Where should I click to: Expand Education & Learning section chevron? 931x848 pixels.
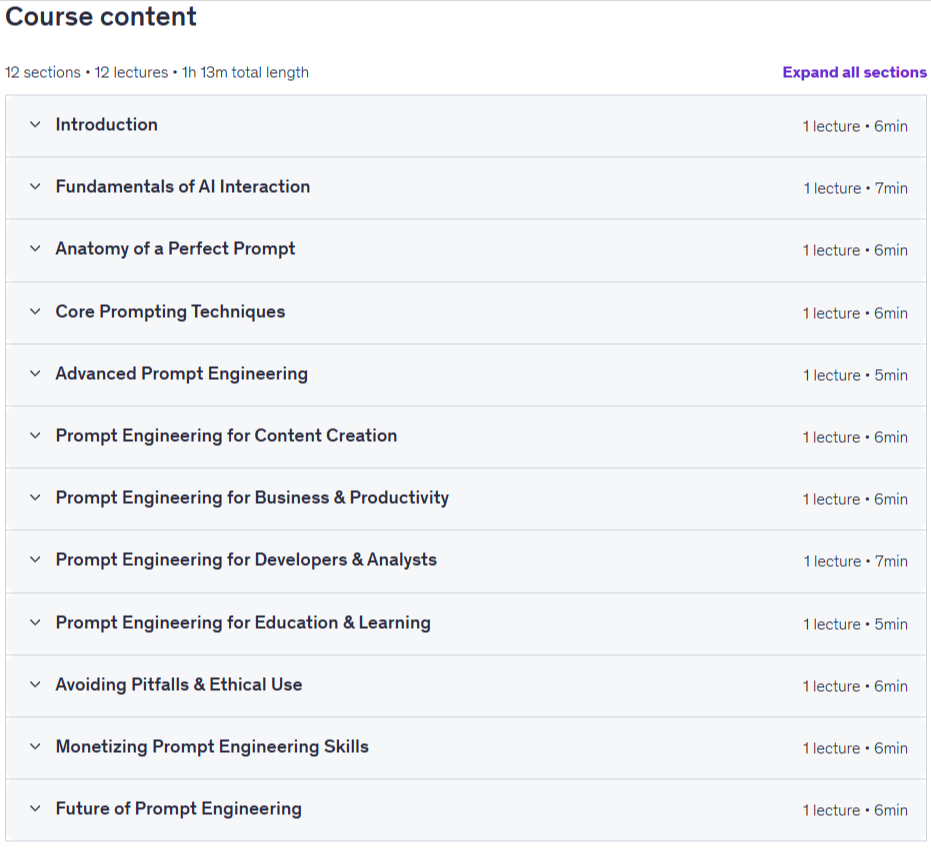click(x=36, y=622)
